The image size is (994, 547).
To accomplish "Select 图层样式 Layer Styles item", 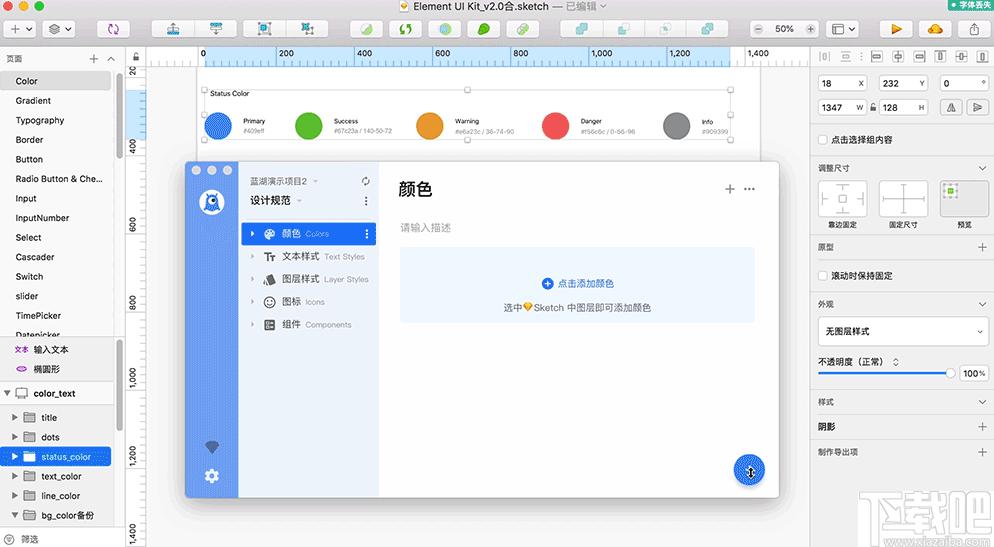I will pos(309,279).
